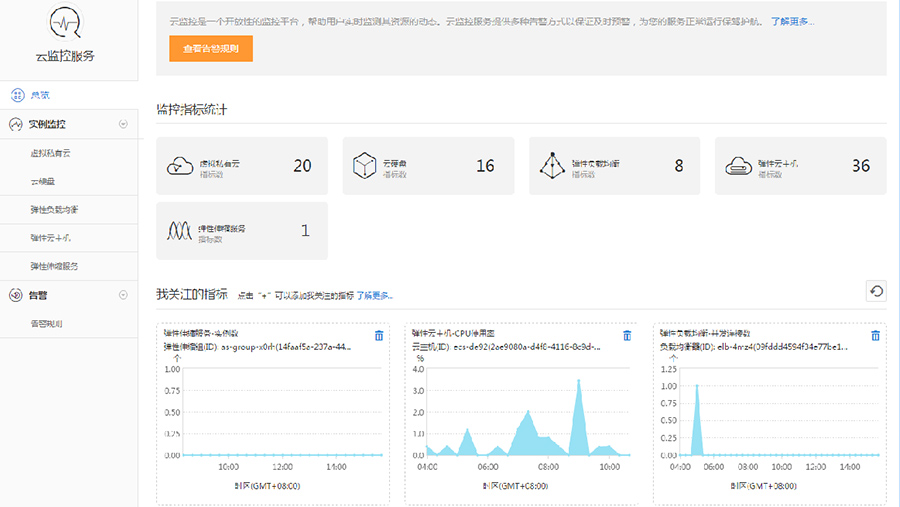Open 告警规则 in the sidebar
900x507 pixels.
pos(47,323)
